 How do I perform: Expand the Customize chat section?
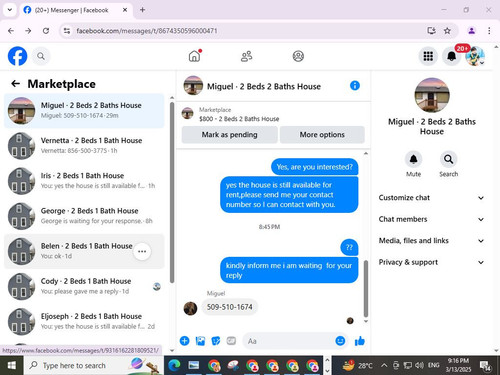pyautogui.click(x=431, y=198)
